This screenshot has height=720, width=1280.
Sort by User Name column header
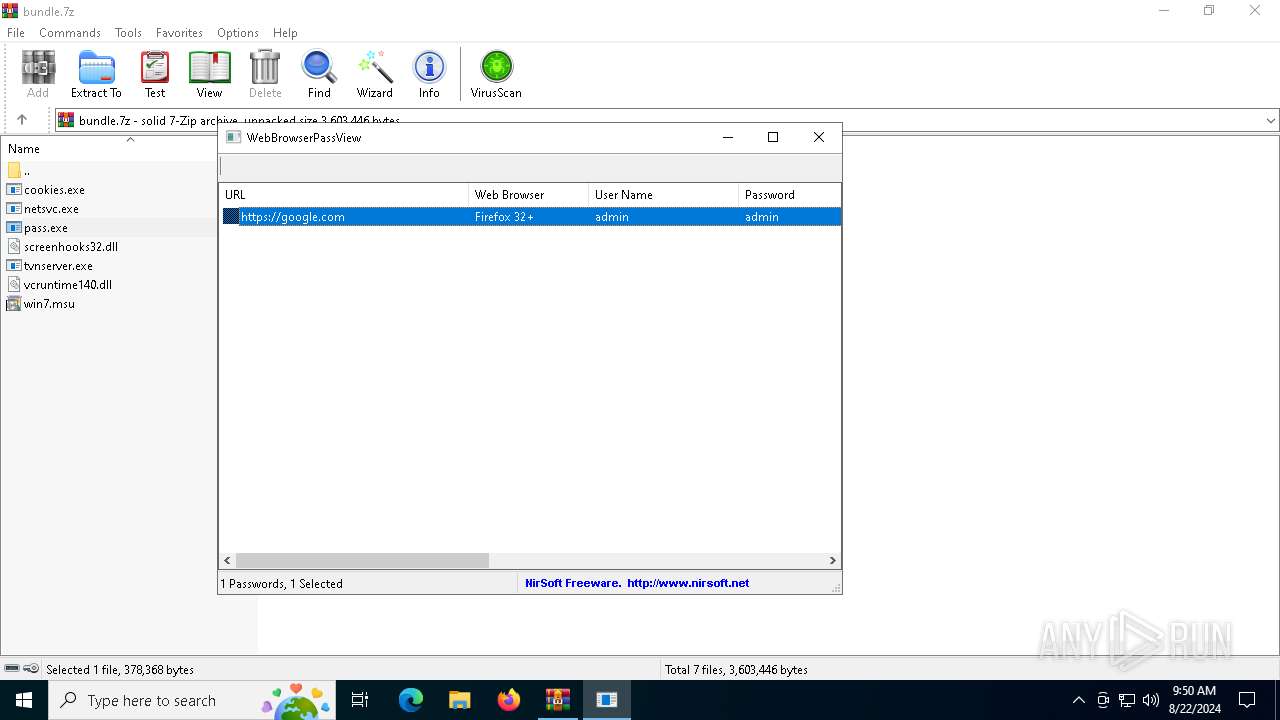664,195
